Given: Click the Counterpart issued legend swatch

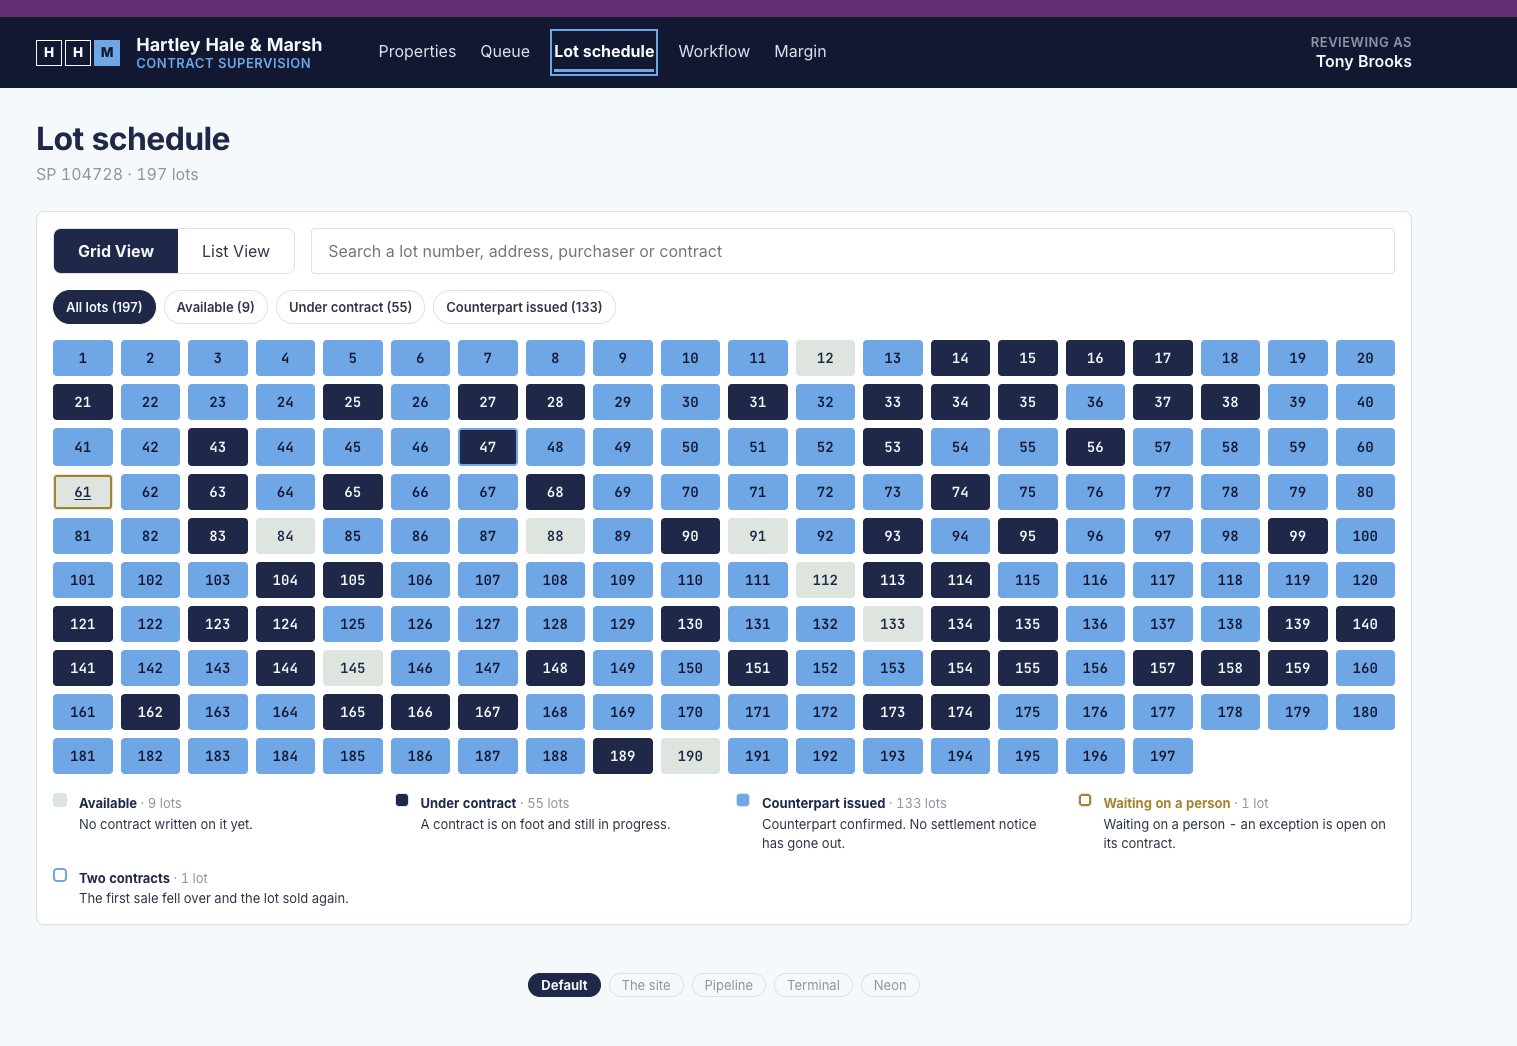Looking at the screenshot, I should (743, 800).
